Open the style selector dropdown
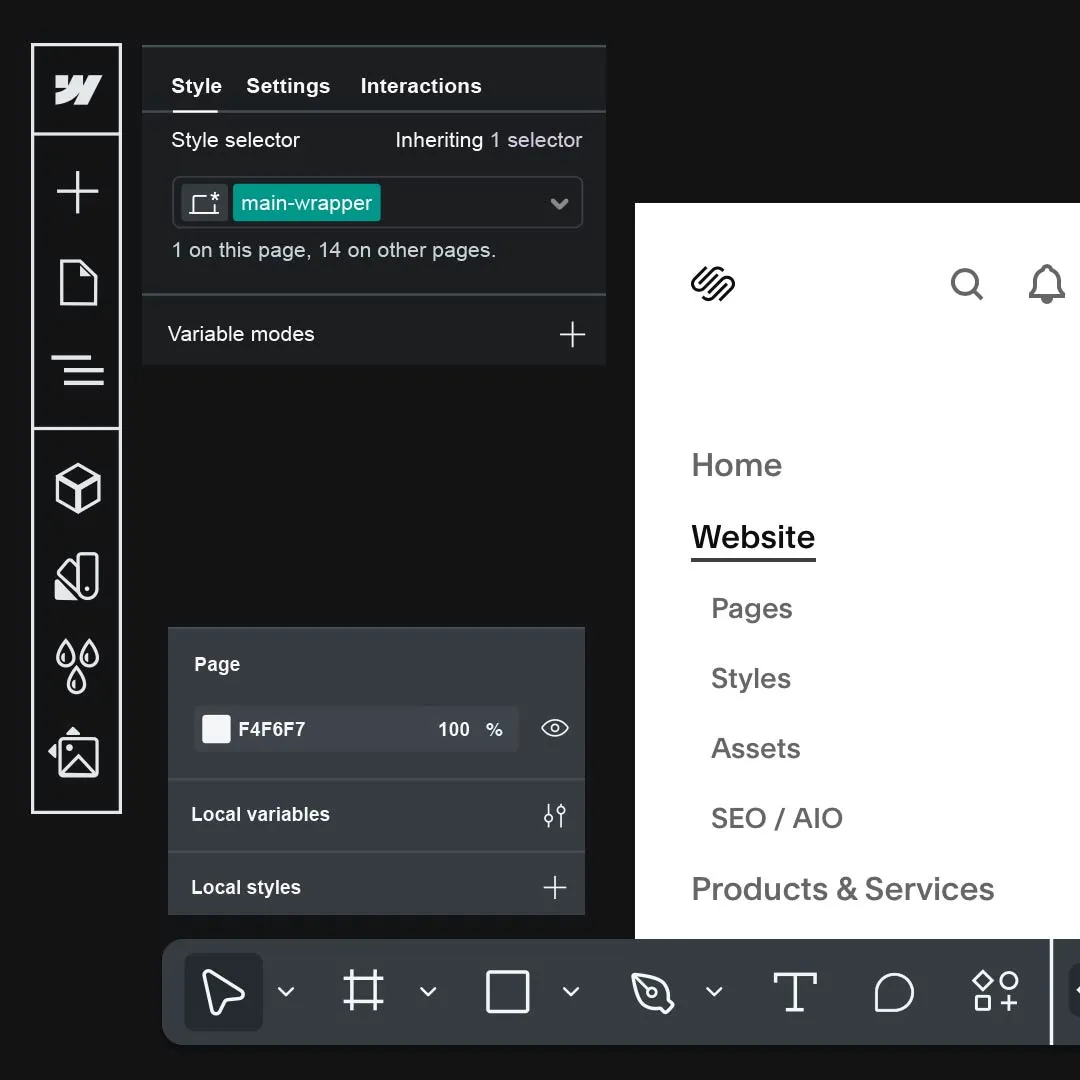 pos(559,202)
